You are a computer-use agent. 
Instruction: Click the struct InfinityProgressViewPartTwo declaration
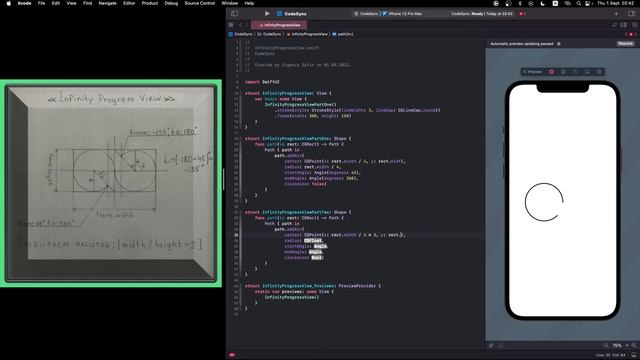pos(298,212)
